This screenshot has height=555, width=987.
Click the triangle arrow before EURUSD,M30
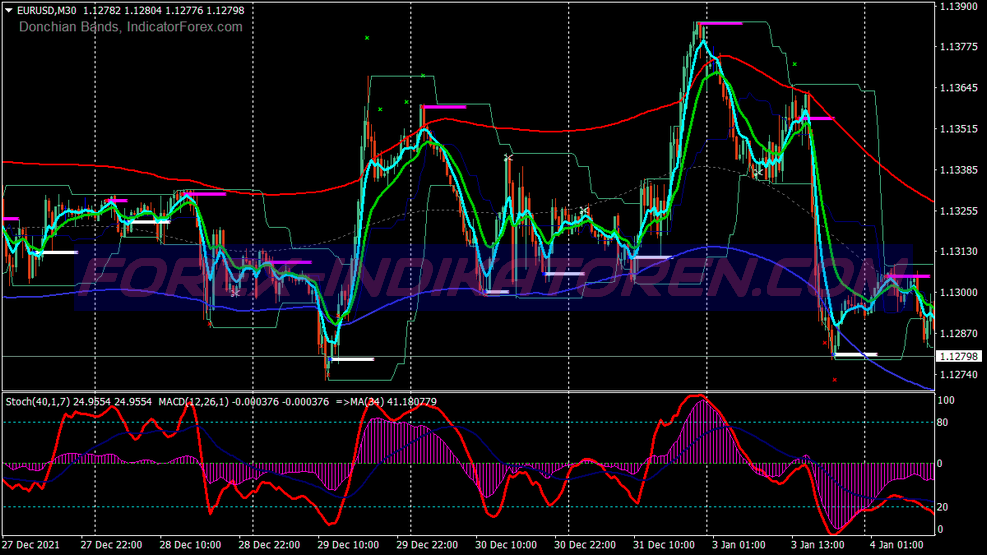pyautogui.click(x=9, y=10)
